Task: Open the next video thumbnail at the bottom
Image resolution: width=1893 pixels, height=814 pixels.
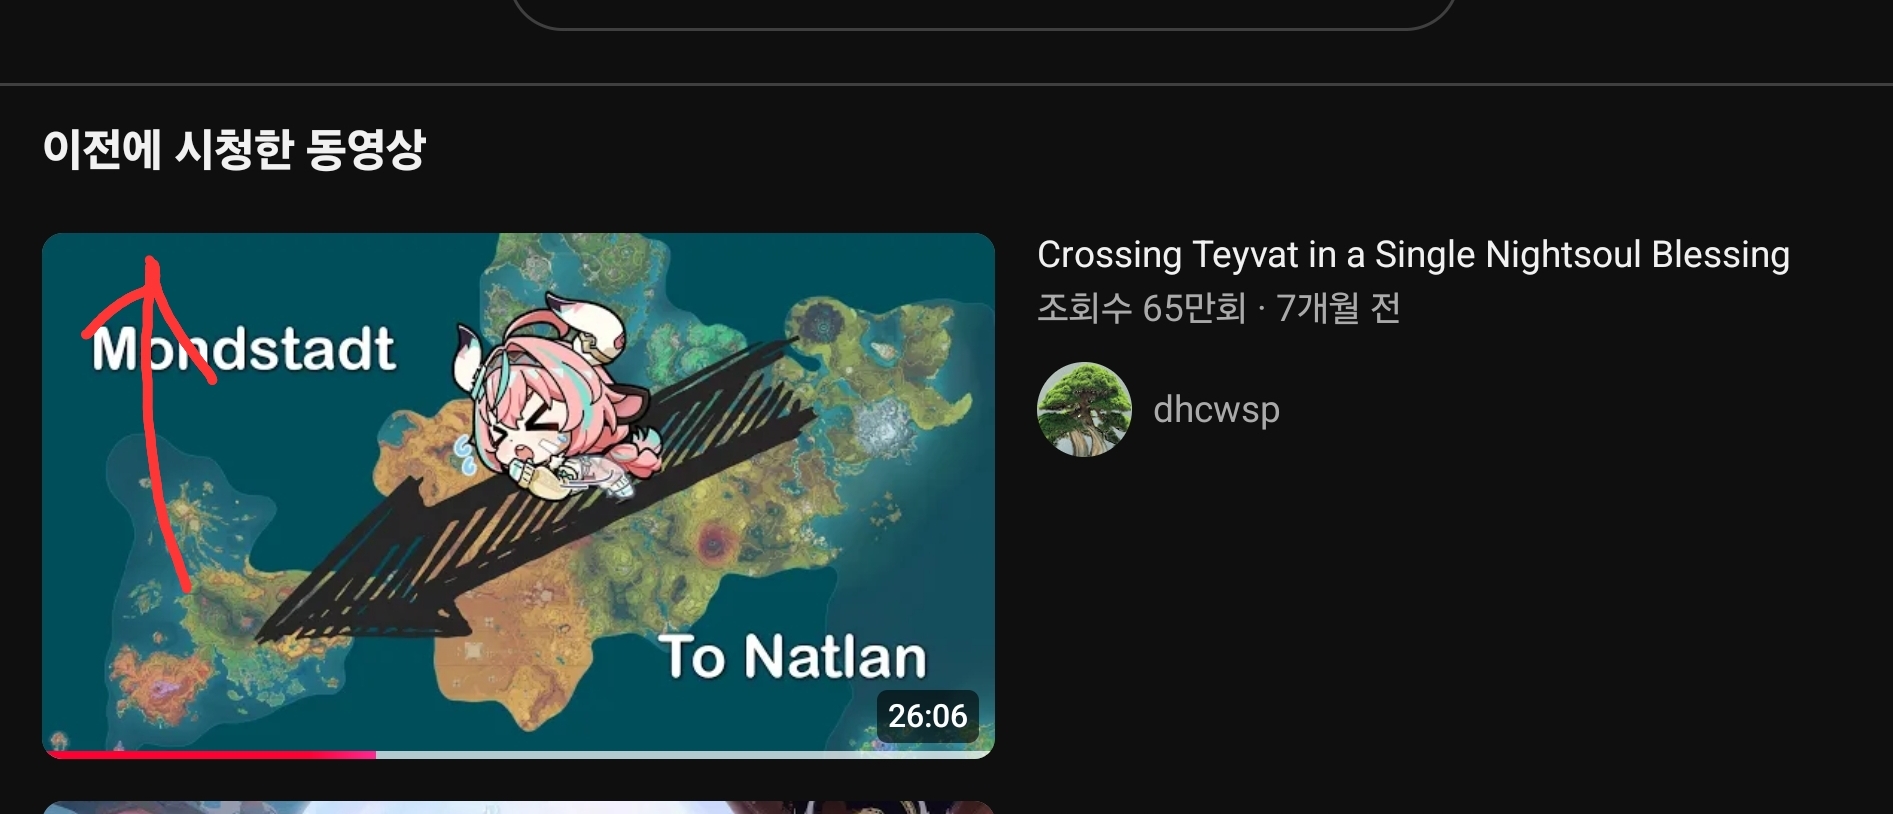Action: tap(518, 807)
